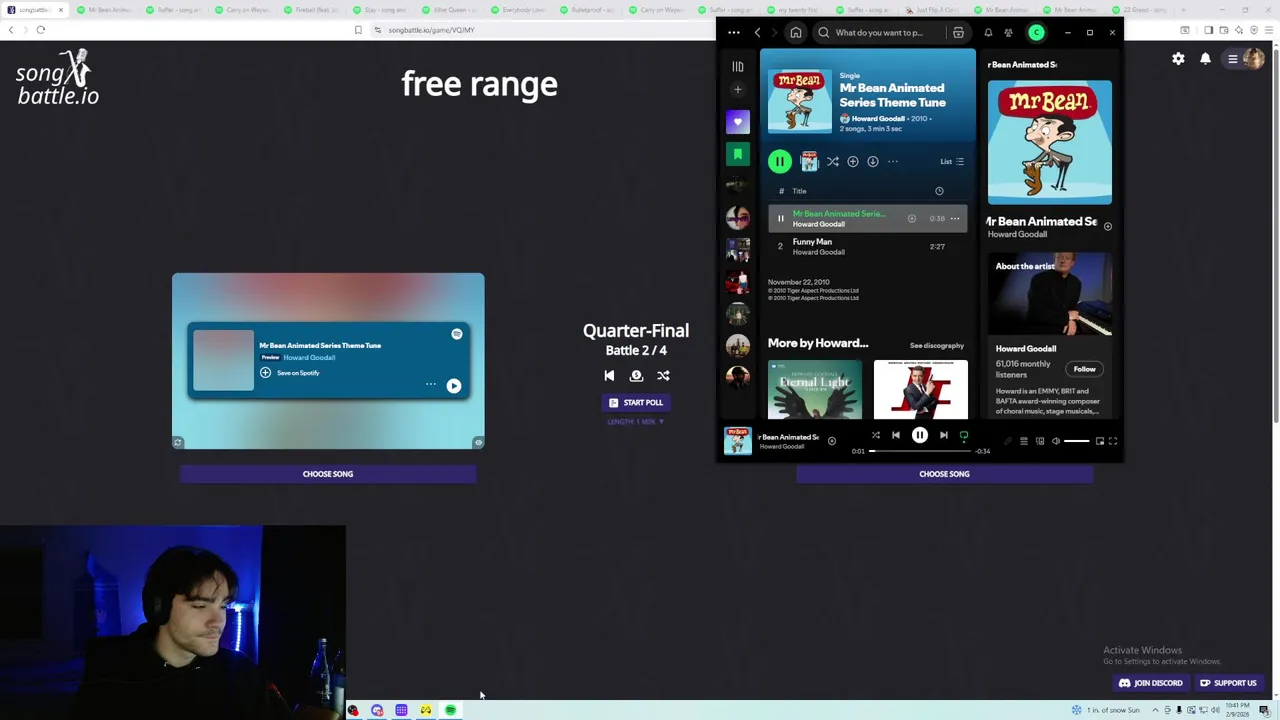This screenshot has width=1280, height=720.
Task: Expand Your Library in the Spotify sidebar
Action: (x=738, y=67)
